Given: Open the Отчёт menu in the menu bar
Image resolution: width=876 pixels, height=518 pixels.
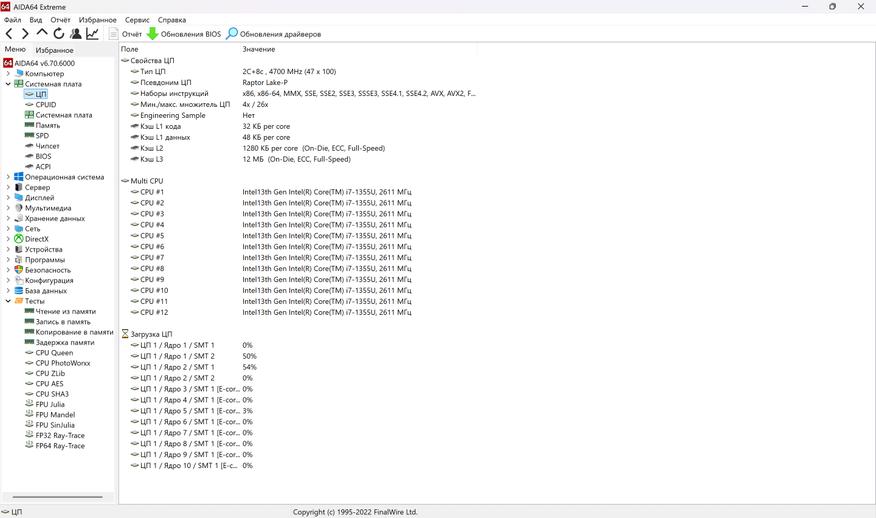Looking at the screenshot, I should pos(60,20).
